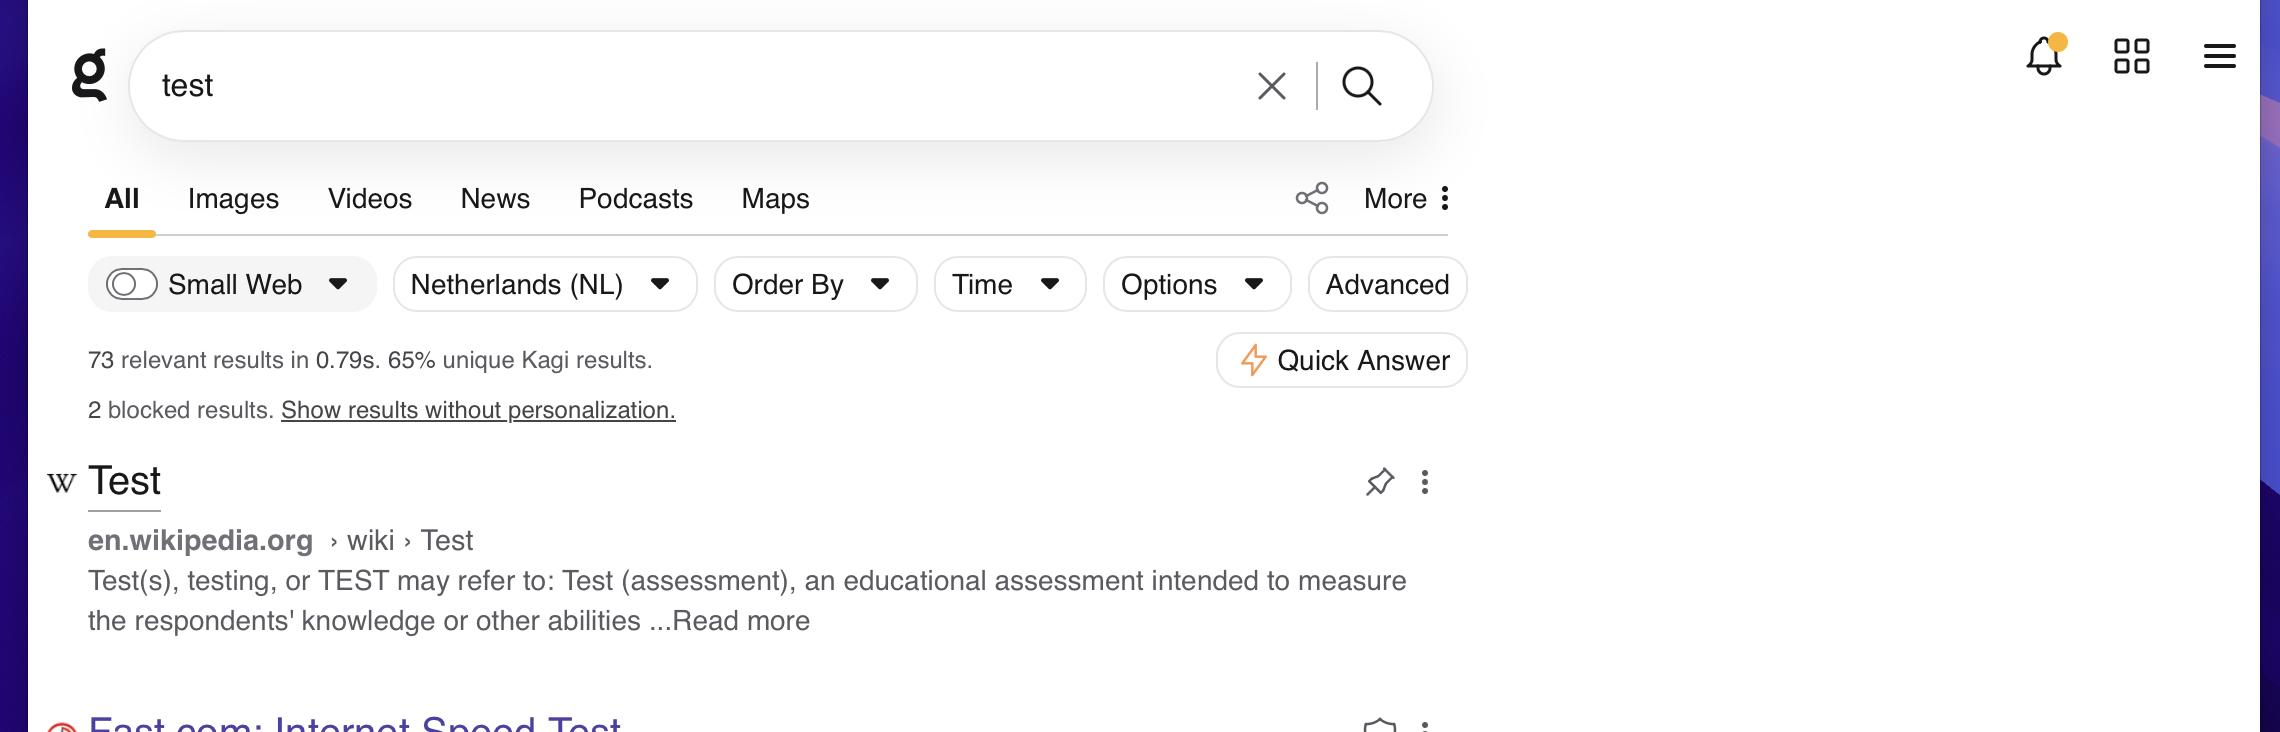Image resolution: width=2280 pixels, height=732 pixels.
Task: Click the magnifying glass search icon
Action: tap(1361, 86)
